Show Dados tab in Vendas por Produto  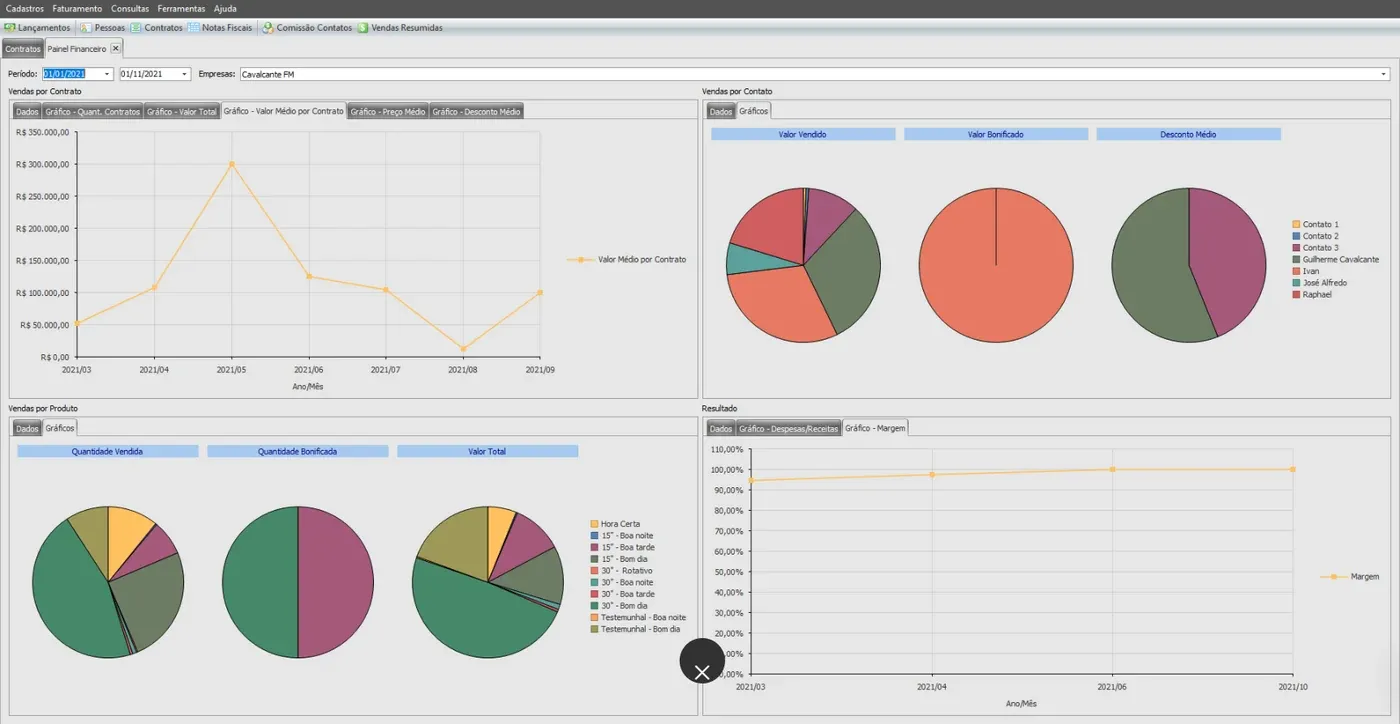point(27,428)
